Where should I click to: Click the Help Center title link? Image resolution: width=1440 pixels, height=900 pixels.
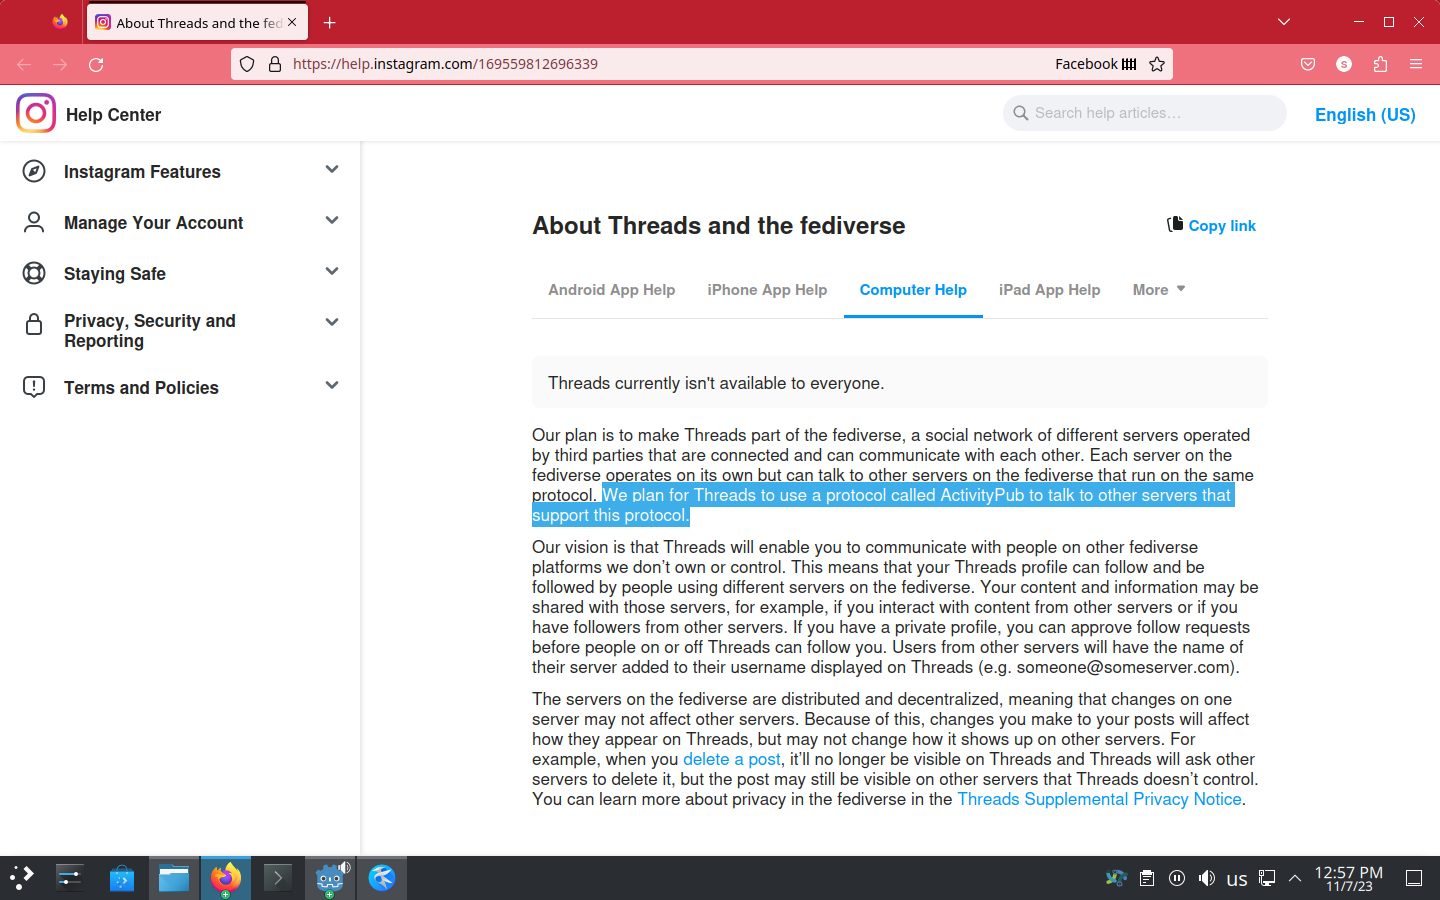click(113, 115)
